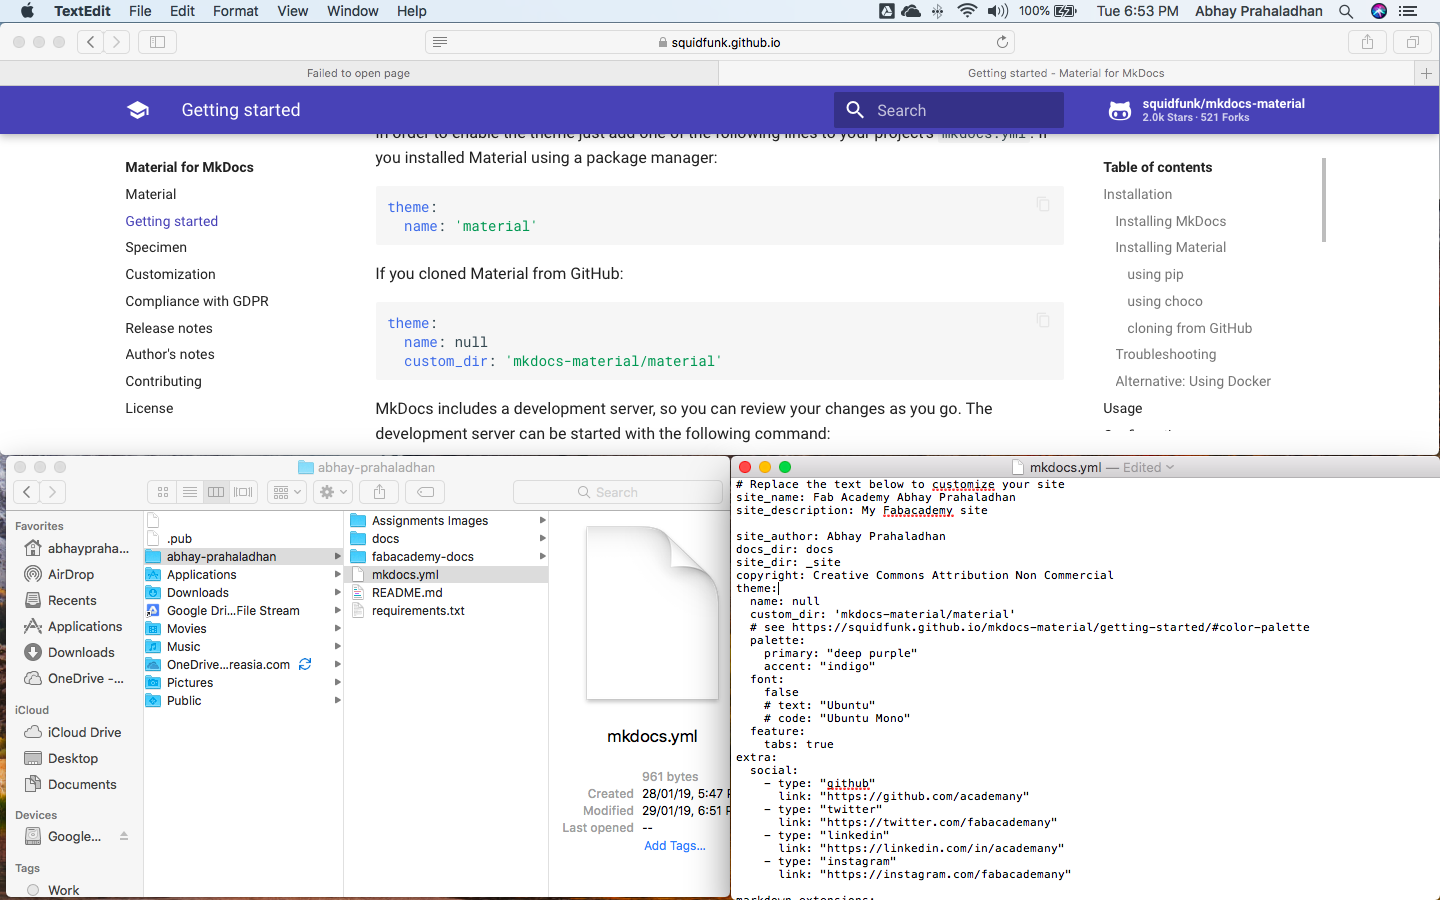Copy the 'name: material' code block
1440x900 pixels.
[1043, 204]
